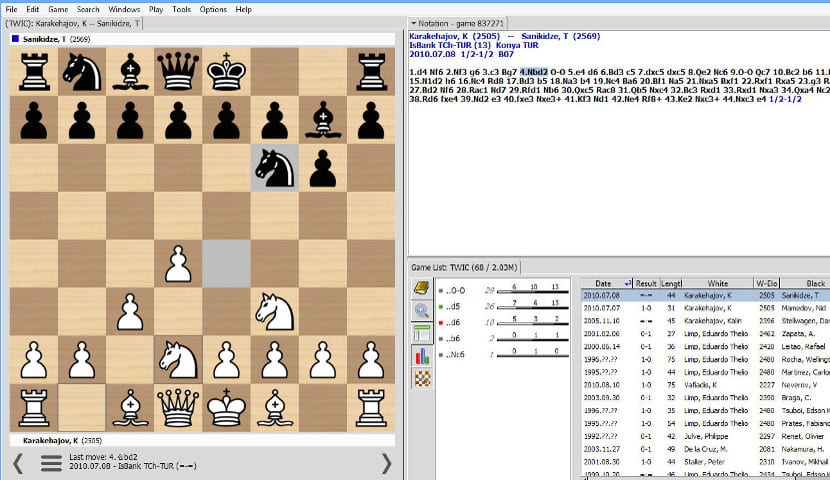Sort game list by Date column header
The height and width of the screenshot is (480, 830).
(603, 284)
